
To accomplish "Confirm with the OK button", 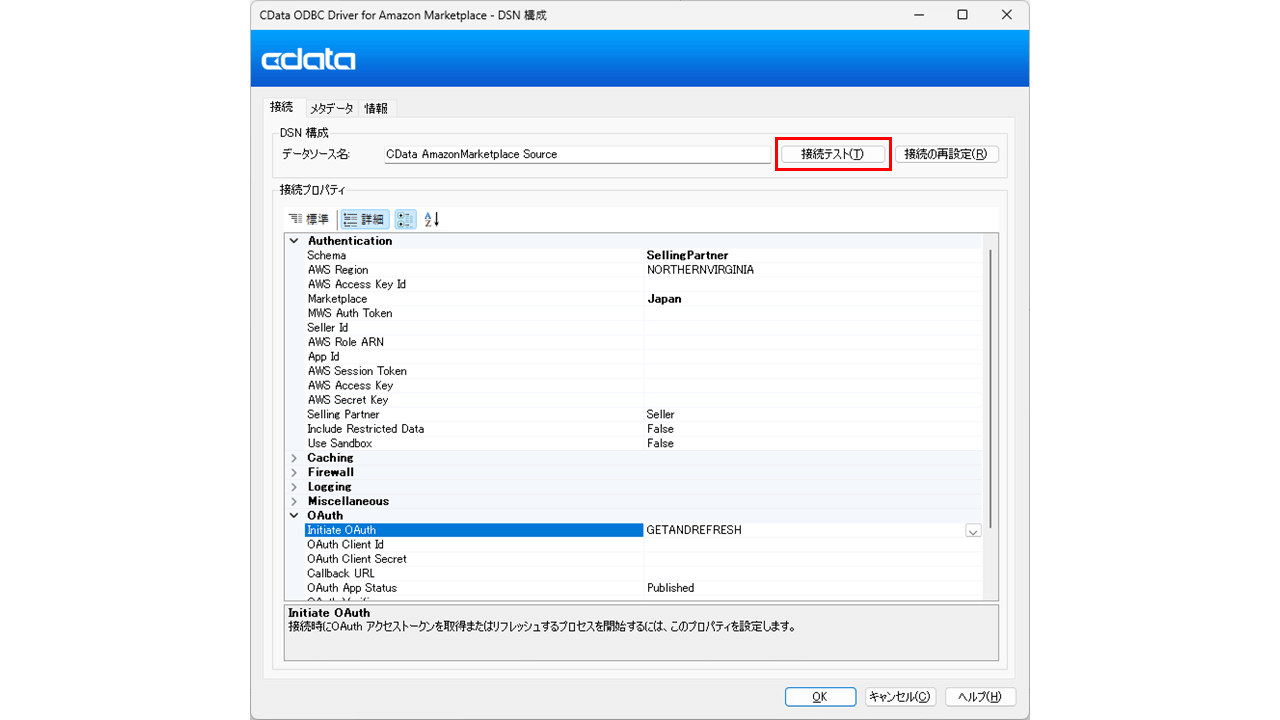I will [x=820, y=697].
